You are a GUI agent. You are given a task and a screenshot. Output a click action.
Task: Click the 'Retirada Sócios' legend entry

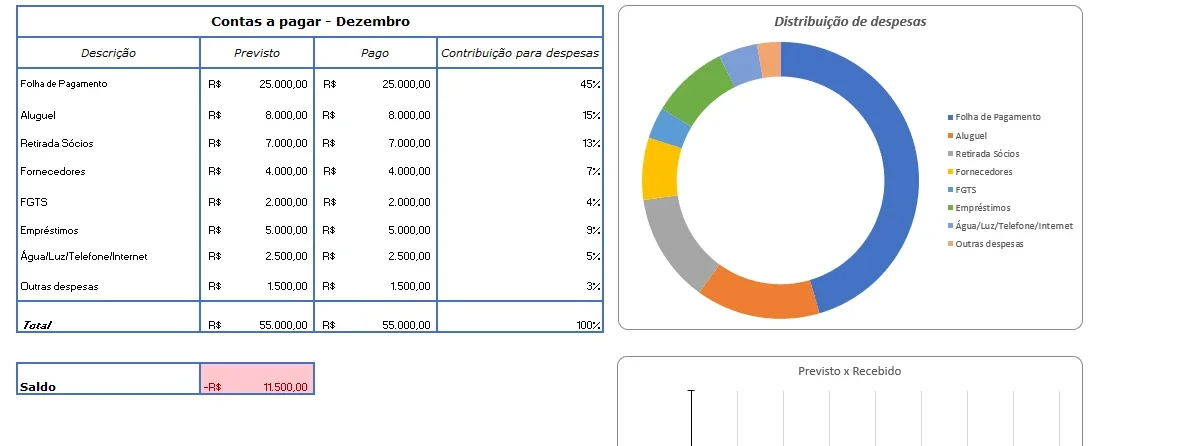coord(983,154)
